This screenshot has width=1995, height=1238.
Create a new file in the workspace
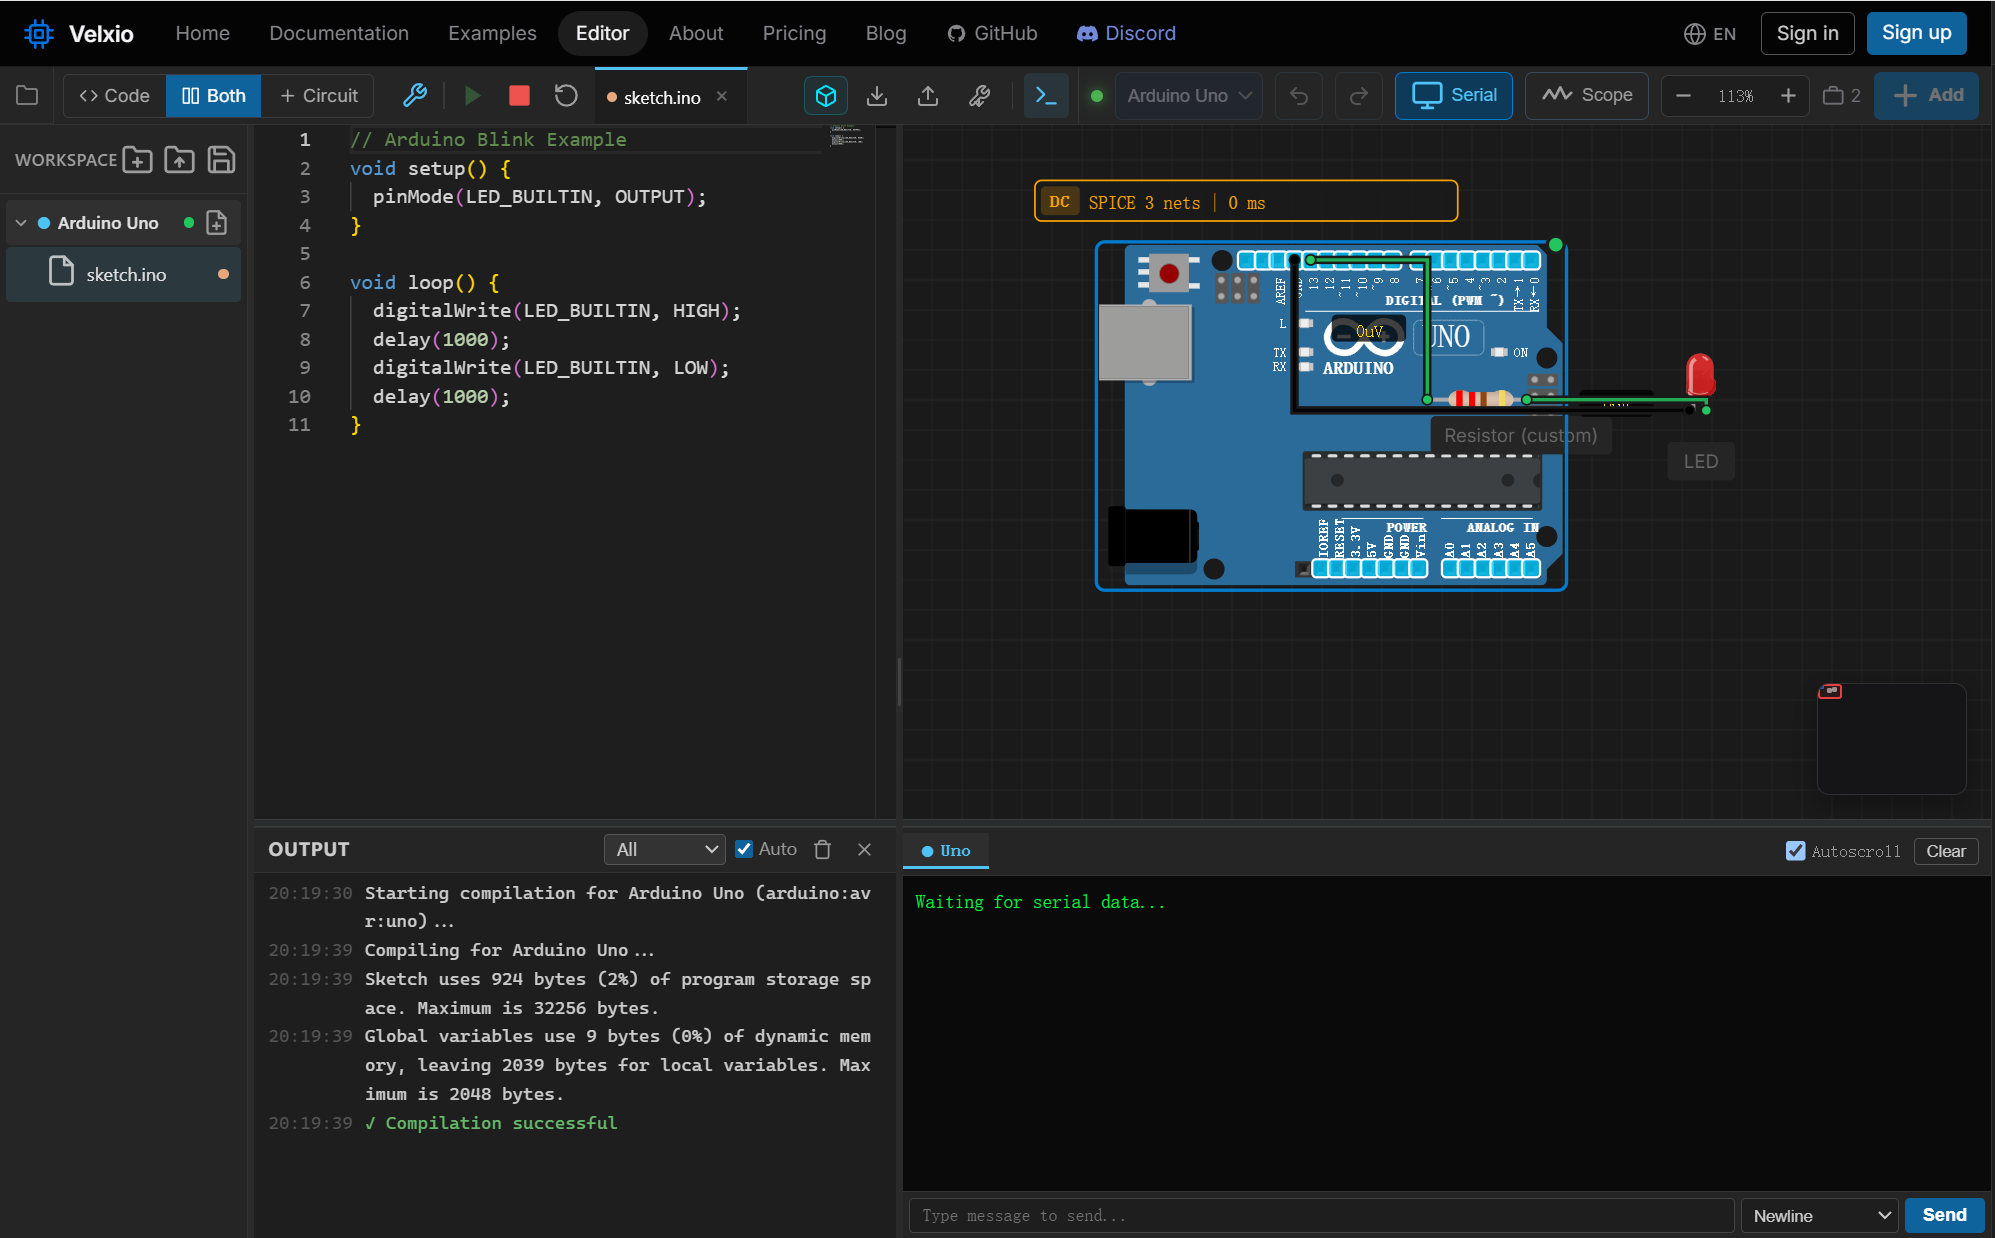(137, 159)
